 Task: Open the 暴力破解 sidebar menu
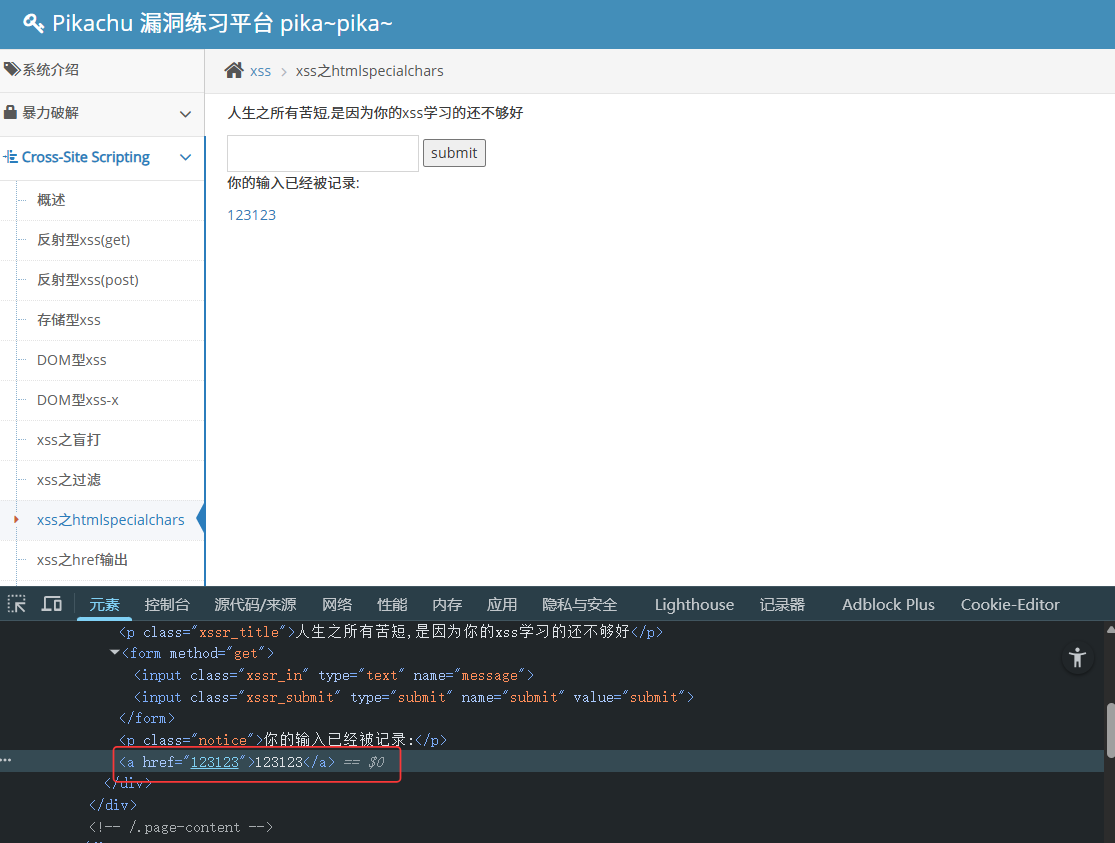[x=102, y=113]
